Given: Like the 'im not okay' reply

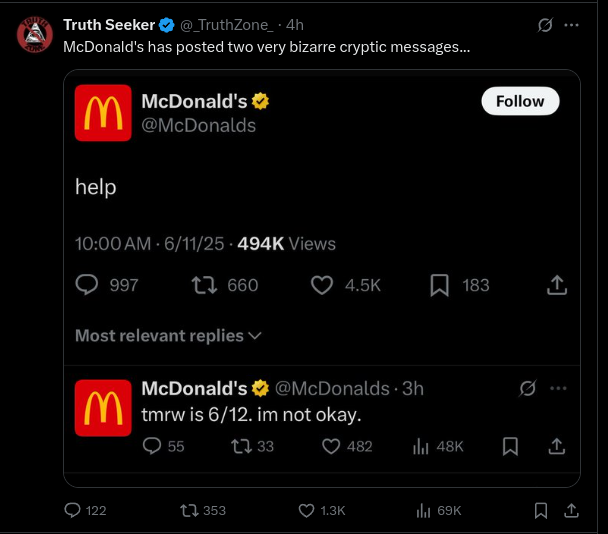Looking at the screenshot, I should tap(332, 446).
